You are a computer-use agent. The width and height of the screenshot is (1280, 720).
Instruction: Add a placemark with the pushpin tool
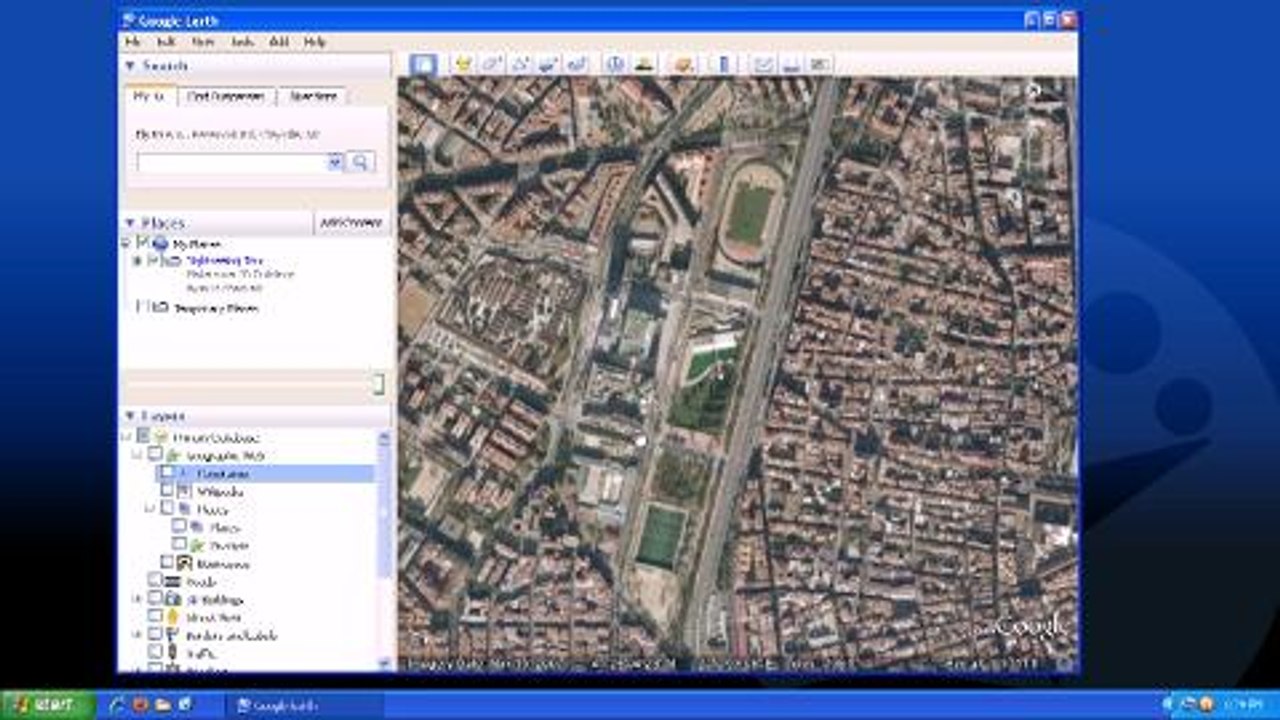(x=463, y=64)
